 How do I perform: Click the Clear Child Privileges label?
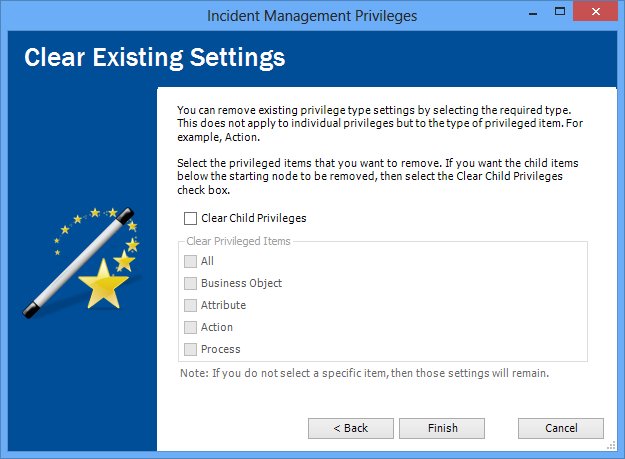(x=254, y=218)
